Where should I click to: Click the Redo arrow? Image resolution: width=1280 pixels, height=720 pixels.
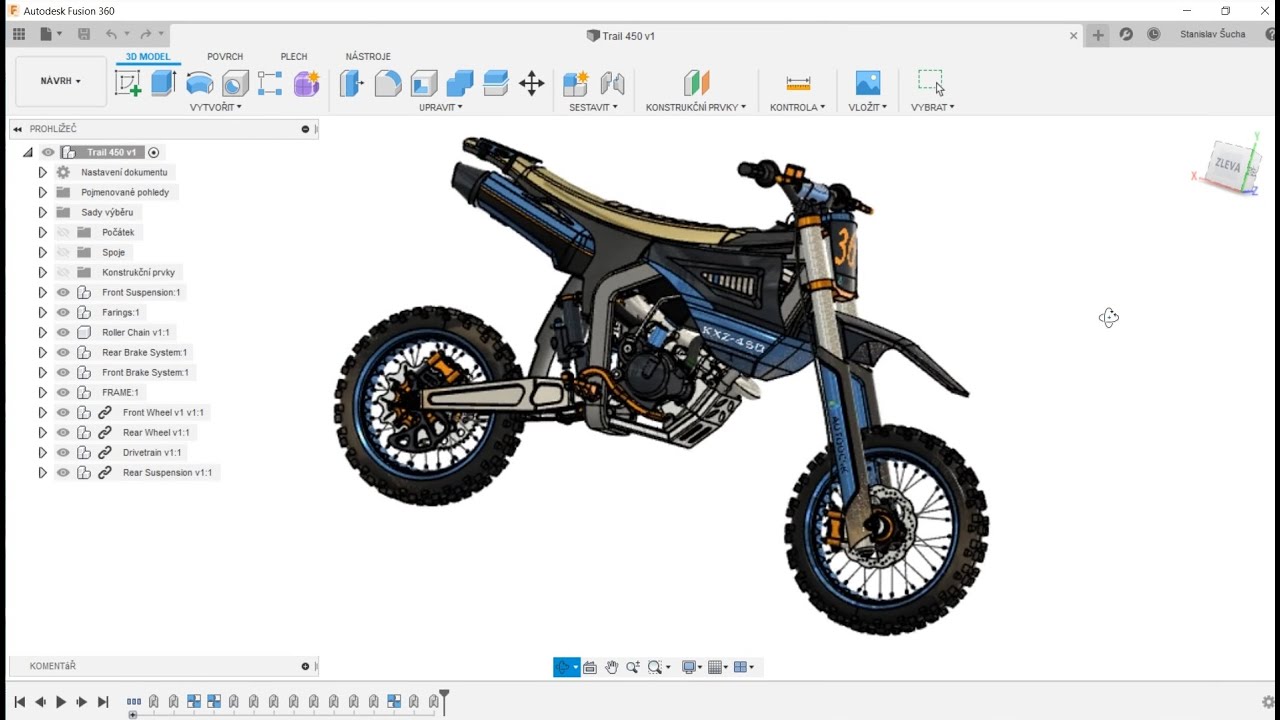(146, 35)
